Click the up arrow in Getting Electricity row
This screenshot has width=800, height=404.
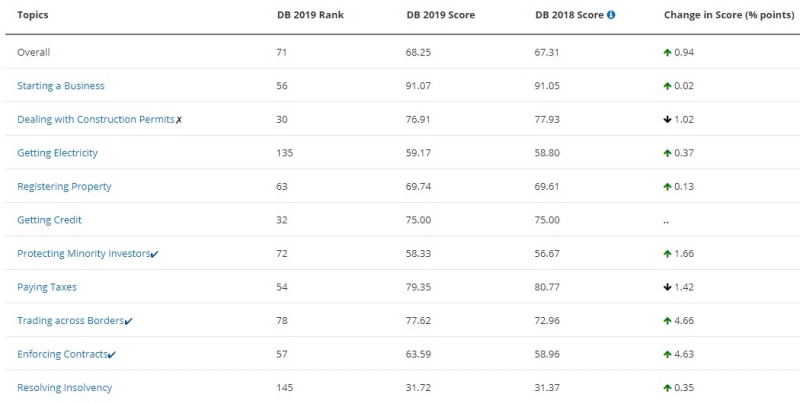pos(667,153)
